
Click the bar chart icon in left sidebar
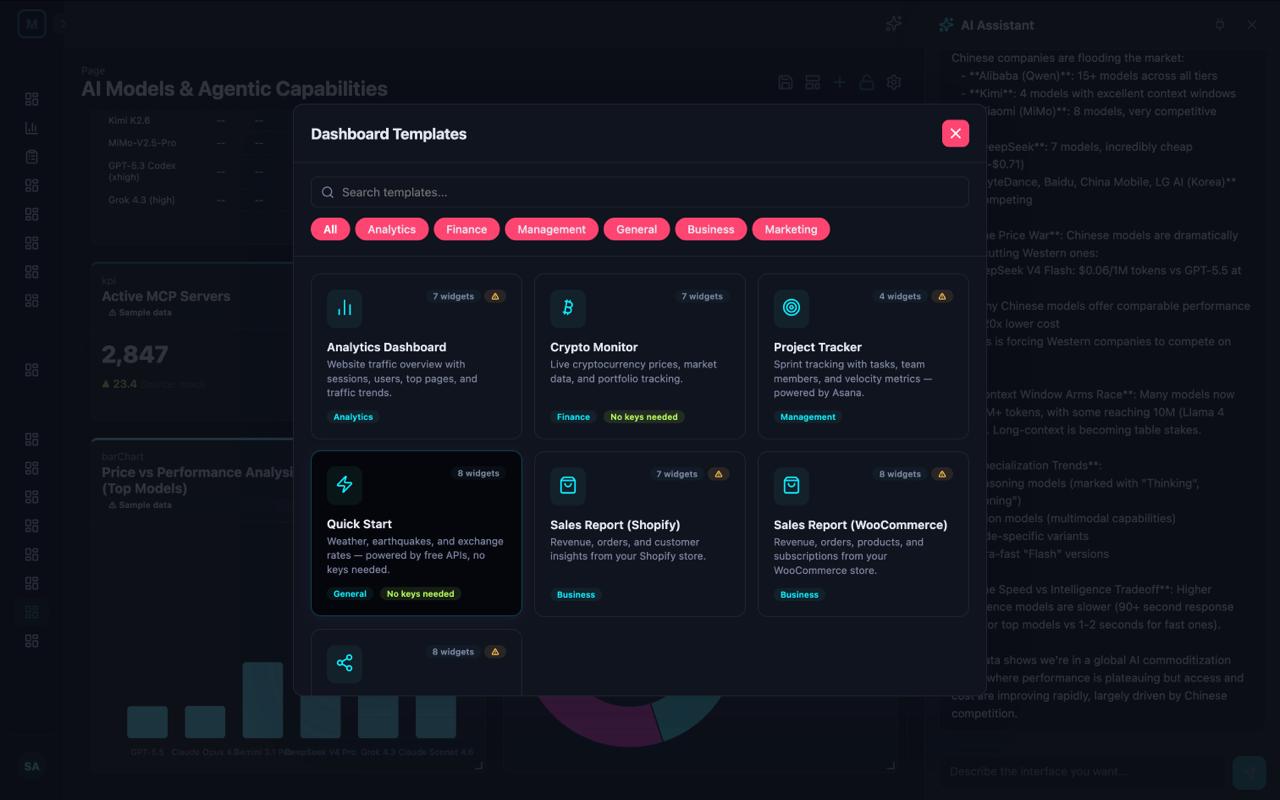pyautogui.click(x=32, y=128)
